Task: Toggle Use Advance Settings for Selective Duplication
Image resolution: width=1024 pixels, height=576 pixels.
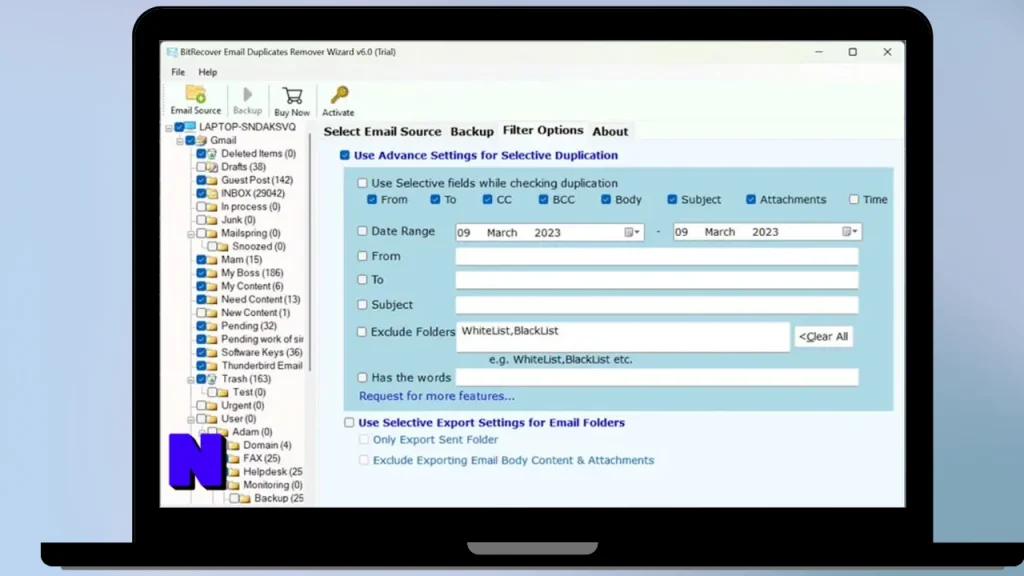Action: [x=345, y=155]
